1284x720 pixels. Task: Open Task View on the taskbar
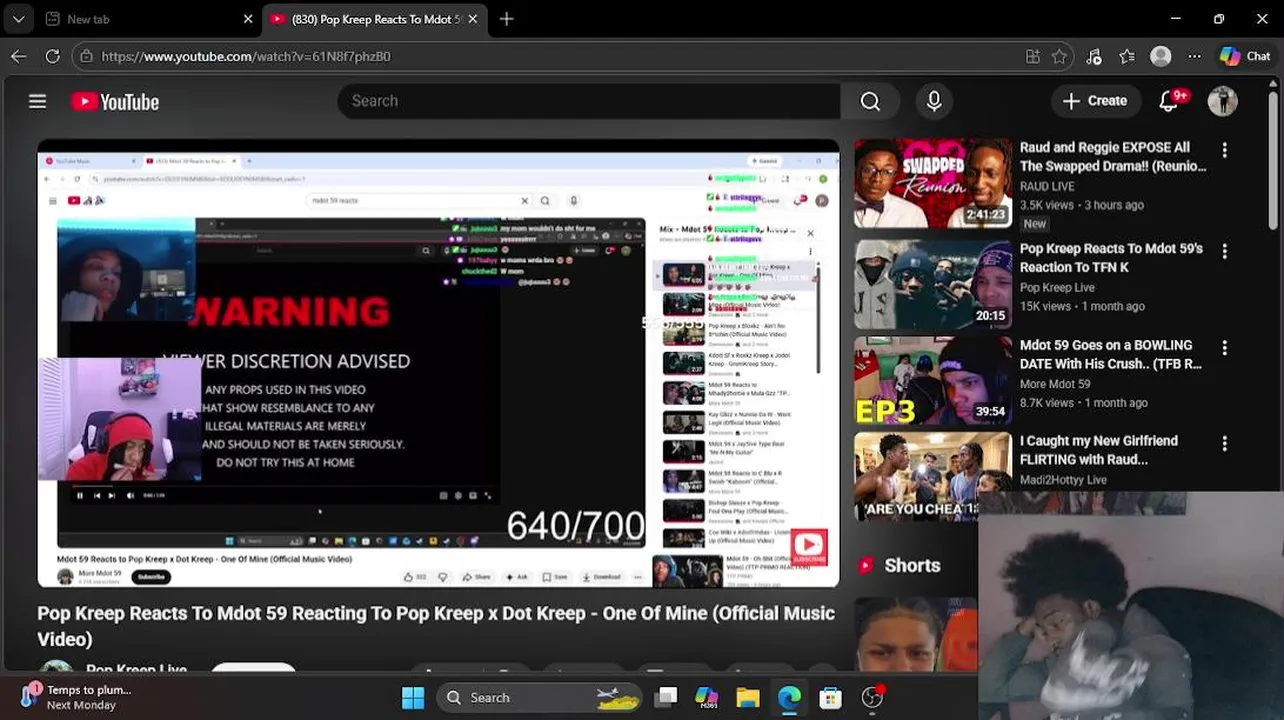[666, 698]
